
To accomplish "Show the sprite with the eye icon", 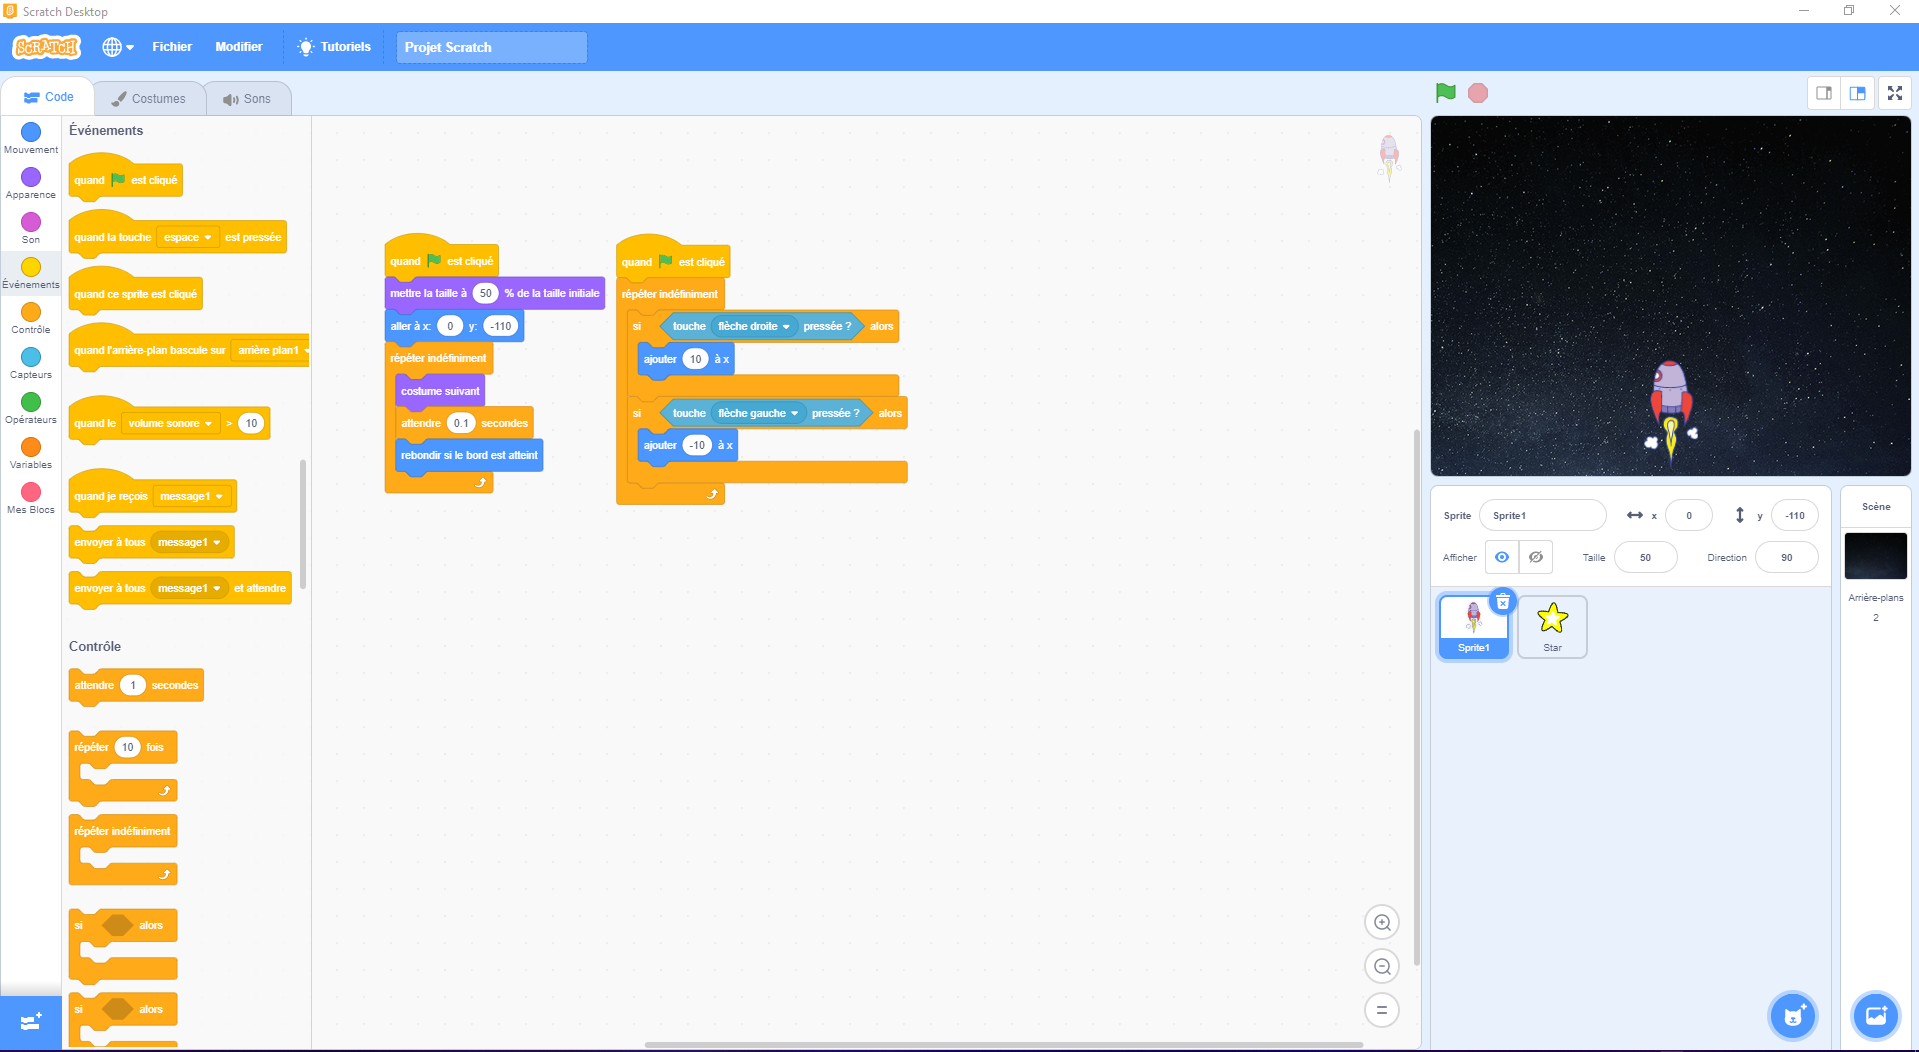I will tap(1501, 557).
